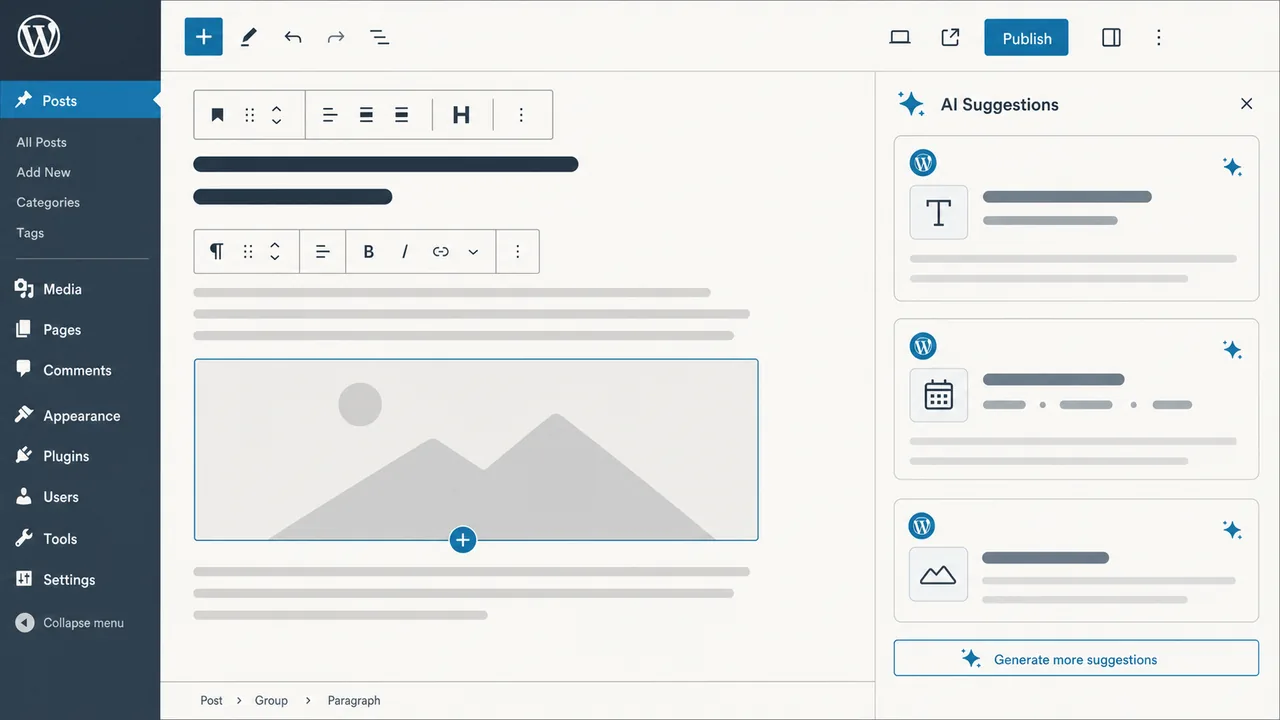This screenshot has width=1280, height=720.
Task: Click the WordPress logo in the sidebar
Action: tap(39, 37)
